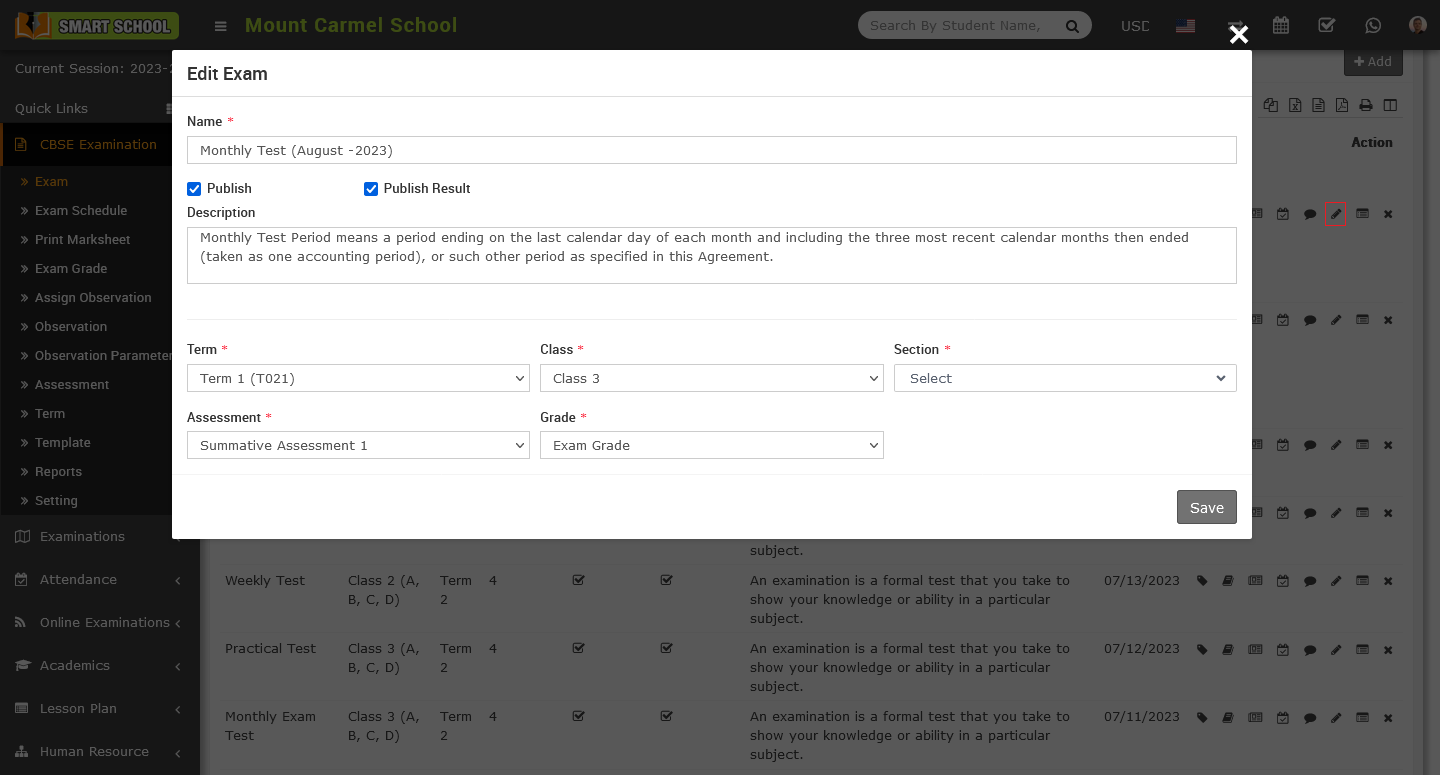
Task: Click the Name input field
Action: pos(711,150)
